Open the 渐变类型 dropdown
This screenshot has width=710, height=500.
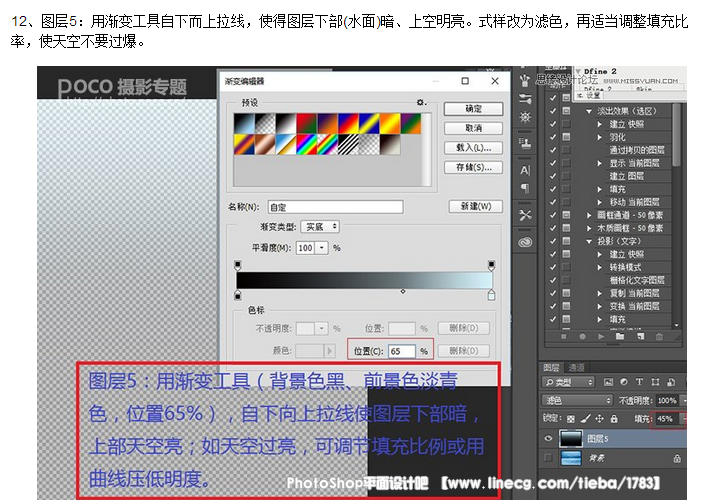(320, 226)
